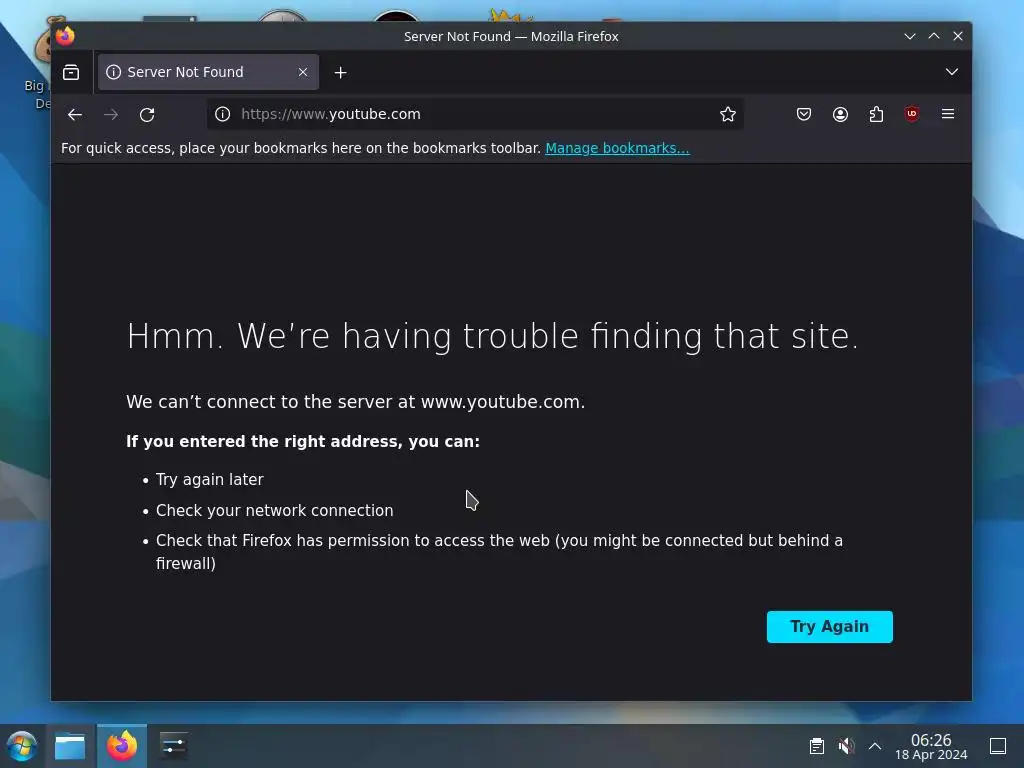The image size is (1024, 768).
Task: Click the show desktop button
Action: pos(998,746)
